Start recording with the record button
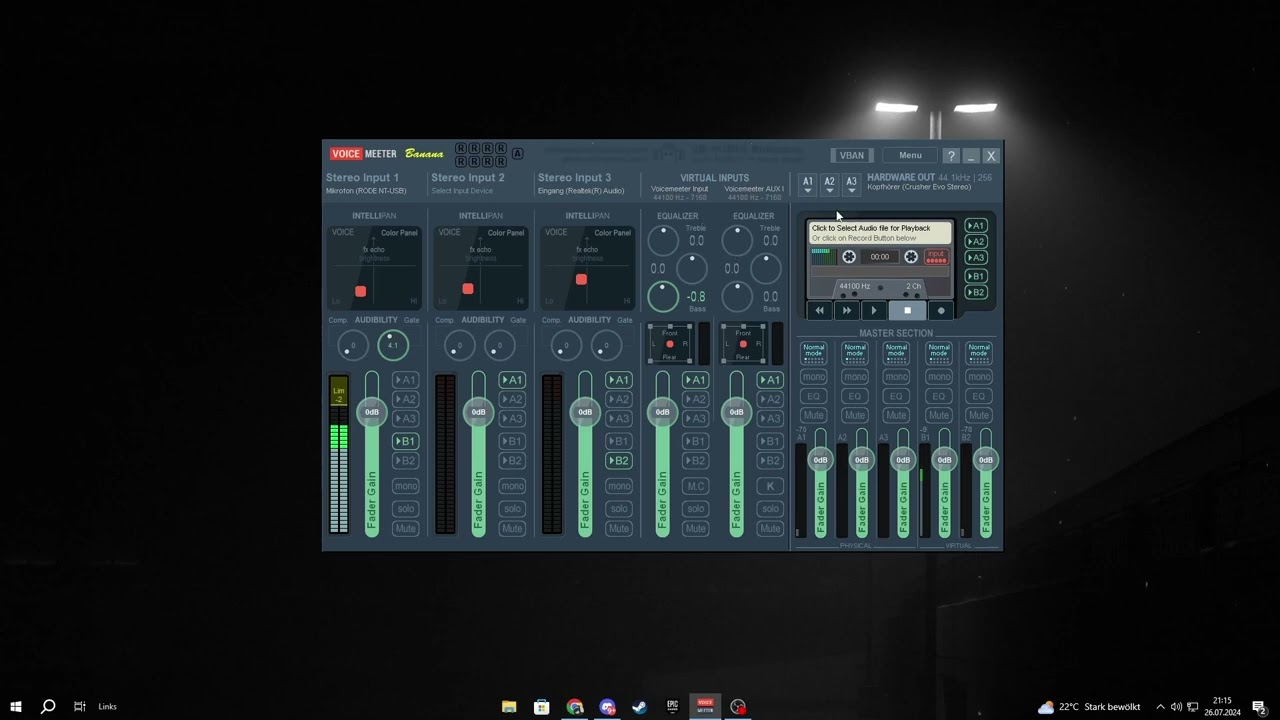Screen dimensions: 1280x720 tap(941, 311)
